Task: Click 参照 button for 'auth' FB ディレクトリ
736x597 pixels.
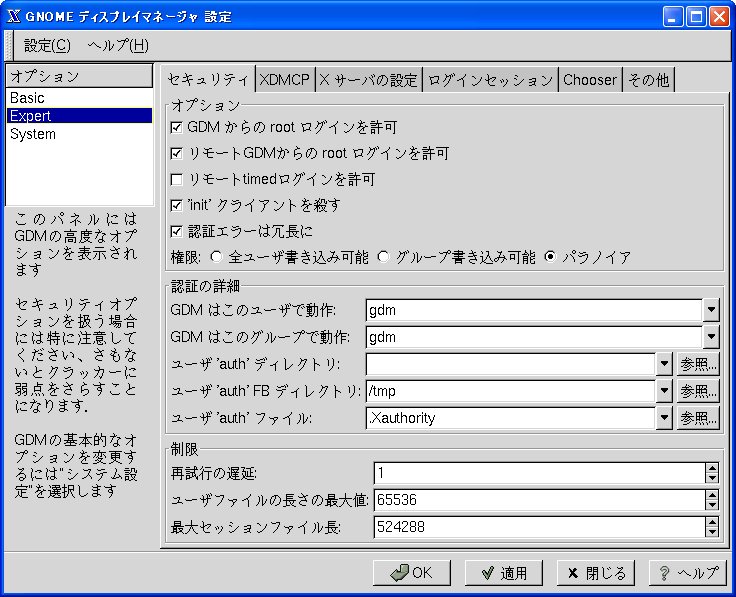Action: 698,390
